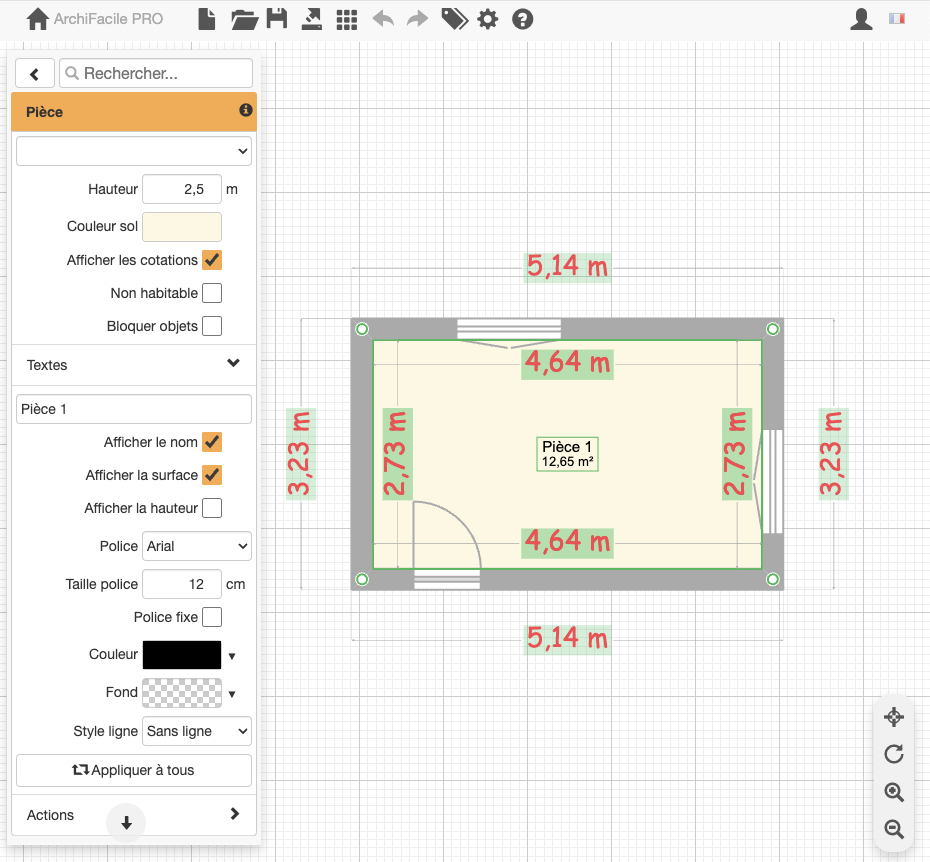Open the black Couleur text swatch
930x862 pixels.
(182, 655)
